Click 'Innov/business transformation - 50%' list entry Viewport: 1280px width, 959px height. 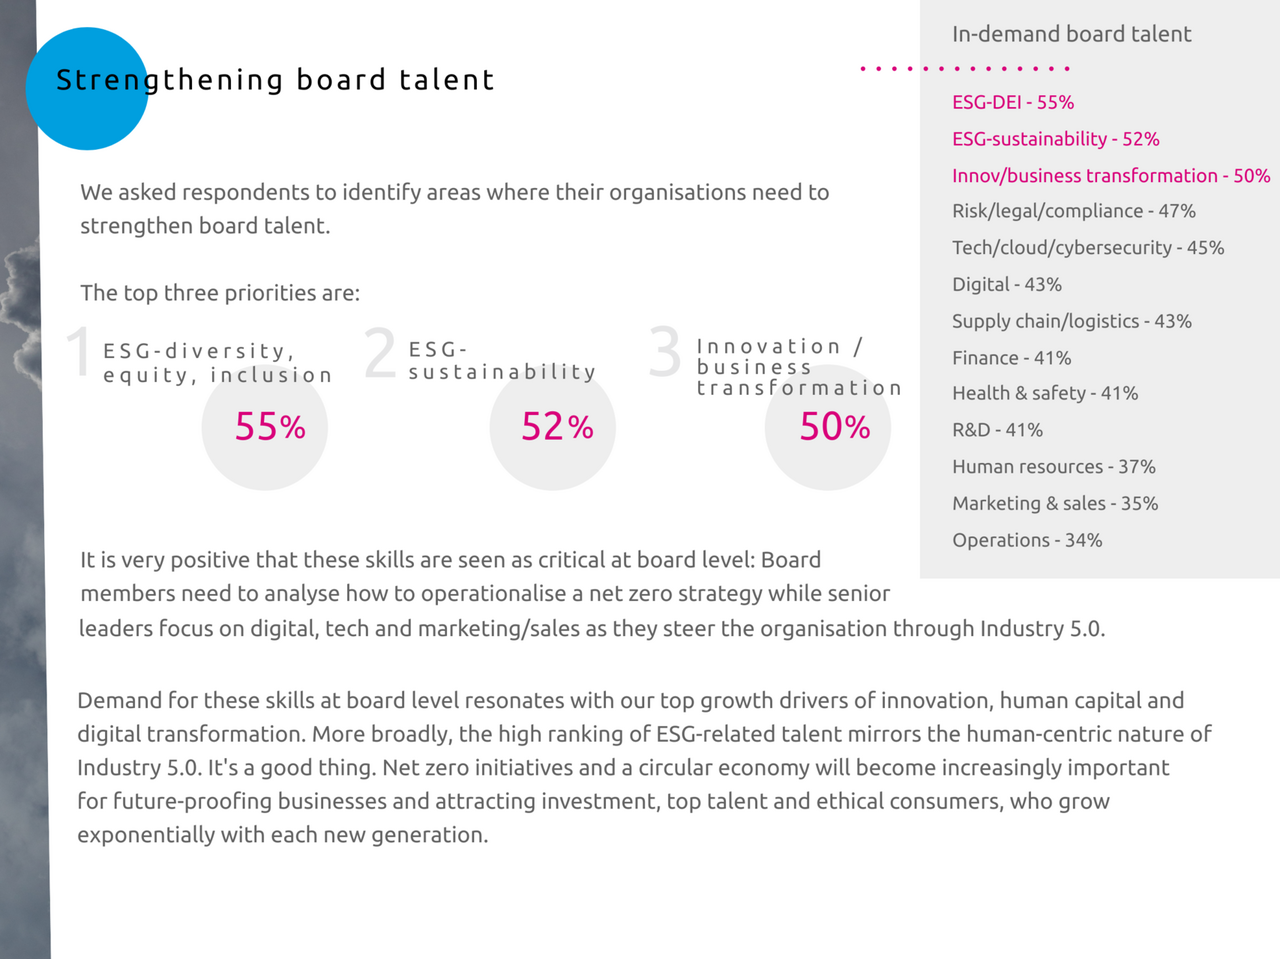click(1110, 176)
